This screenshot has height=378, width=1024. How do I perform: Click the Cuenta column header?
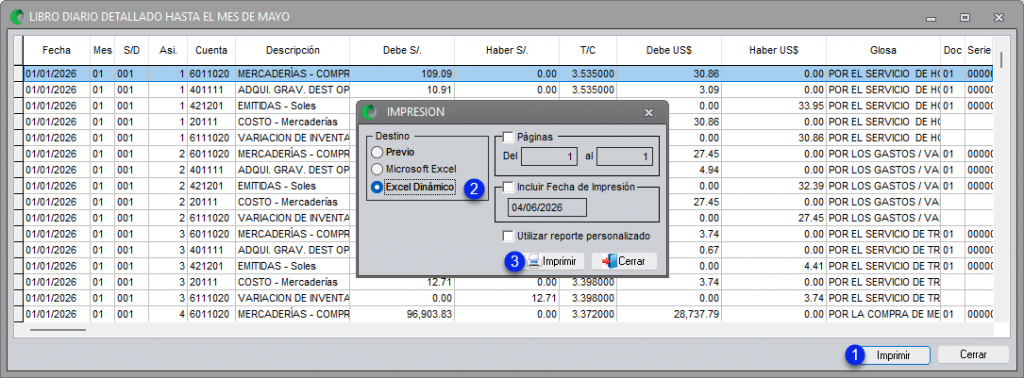point(212,50)
